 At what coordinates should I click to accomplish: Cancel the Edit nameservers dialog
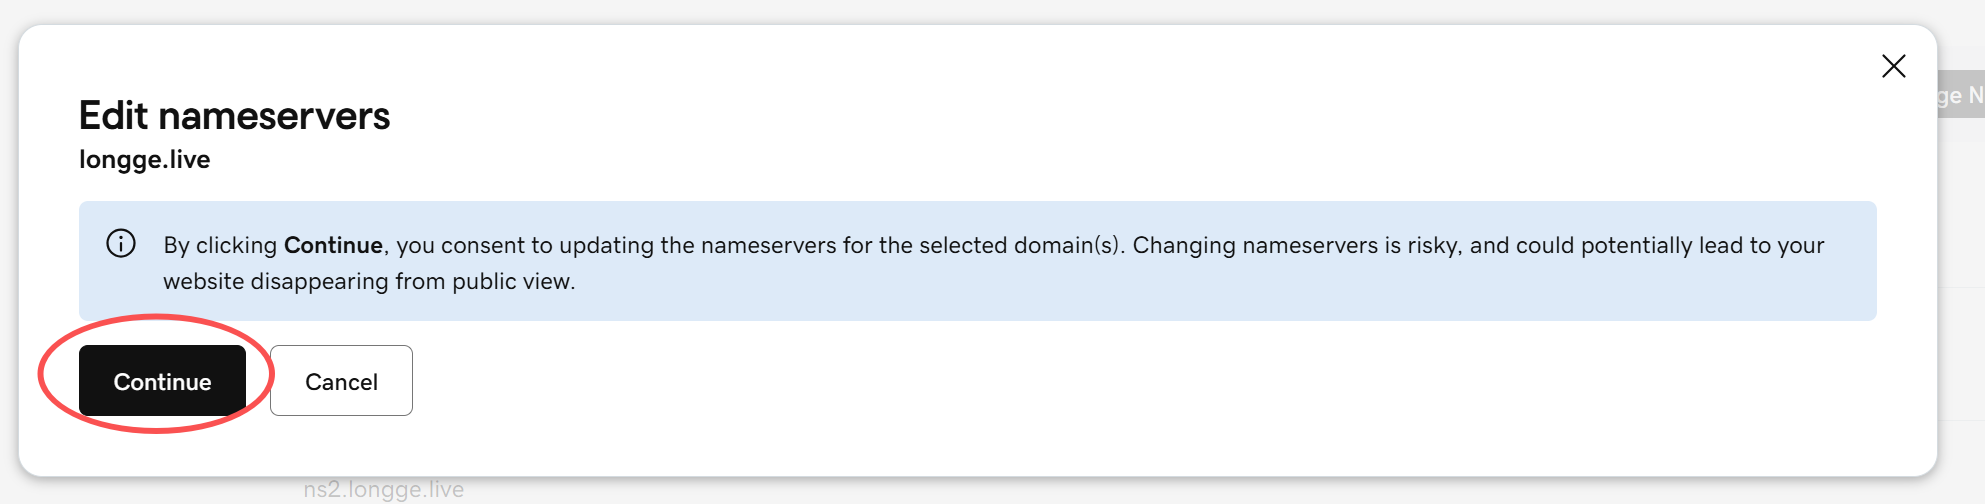click(x=341, y=381)
